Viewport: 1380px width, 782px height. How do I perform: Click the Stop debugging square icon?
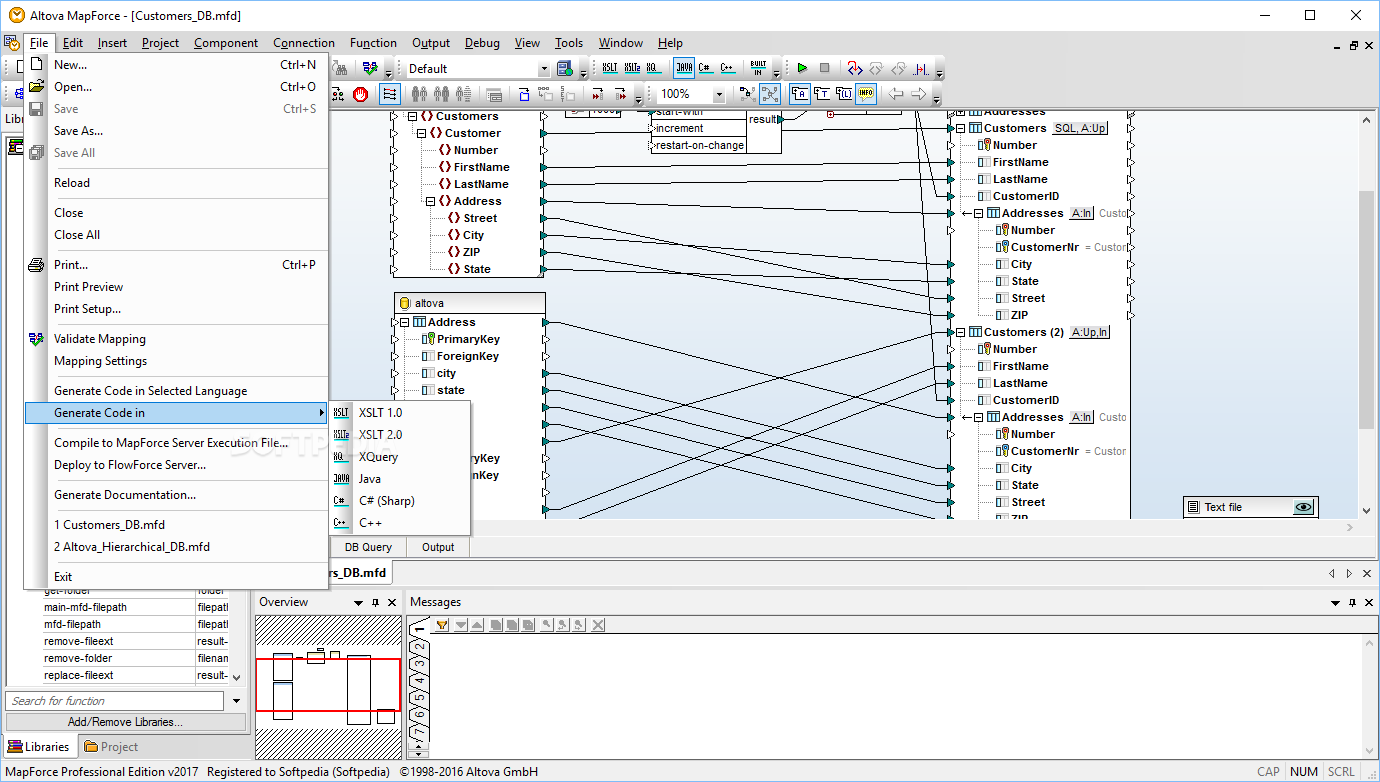tap(824, 68)
